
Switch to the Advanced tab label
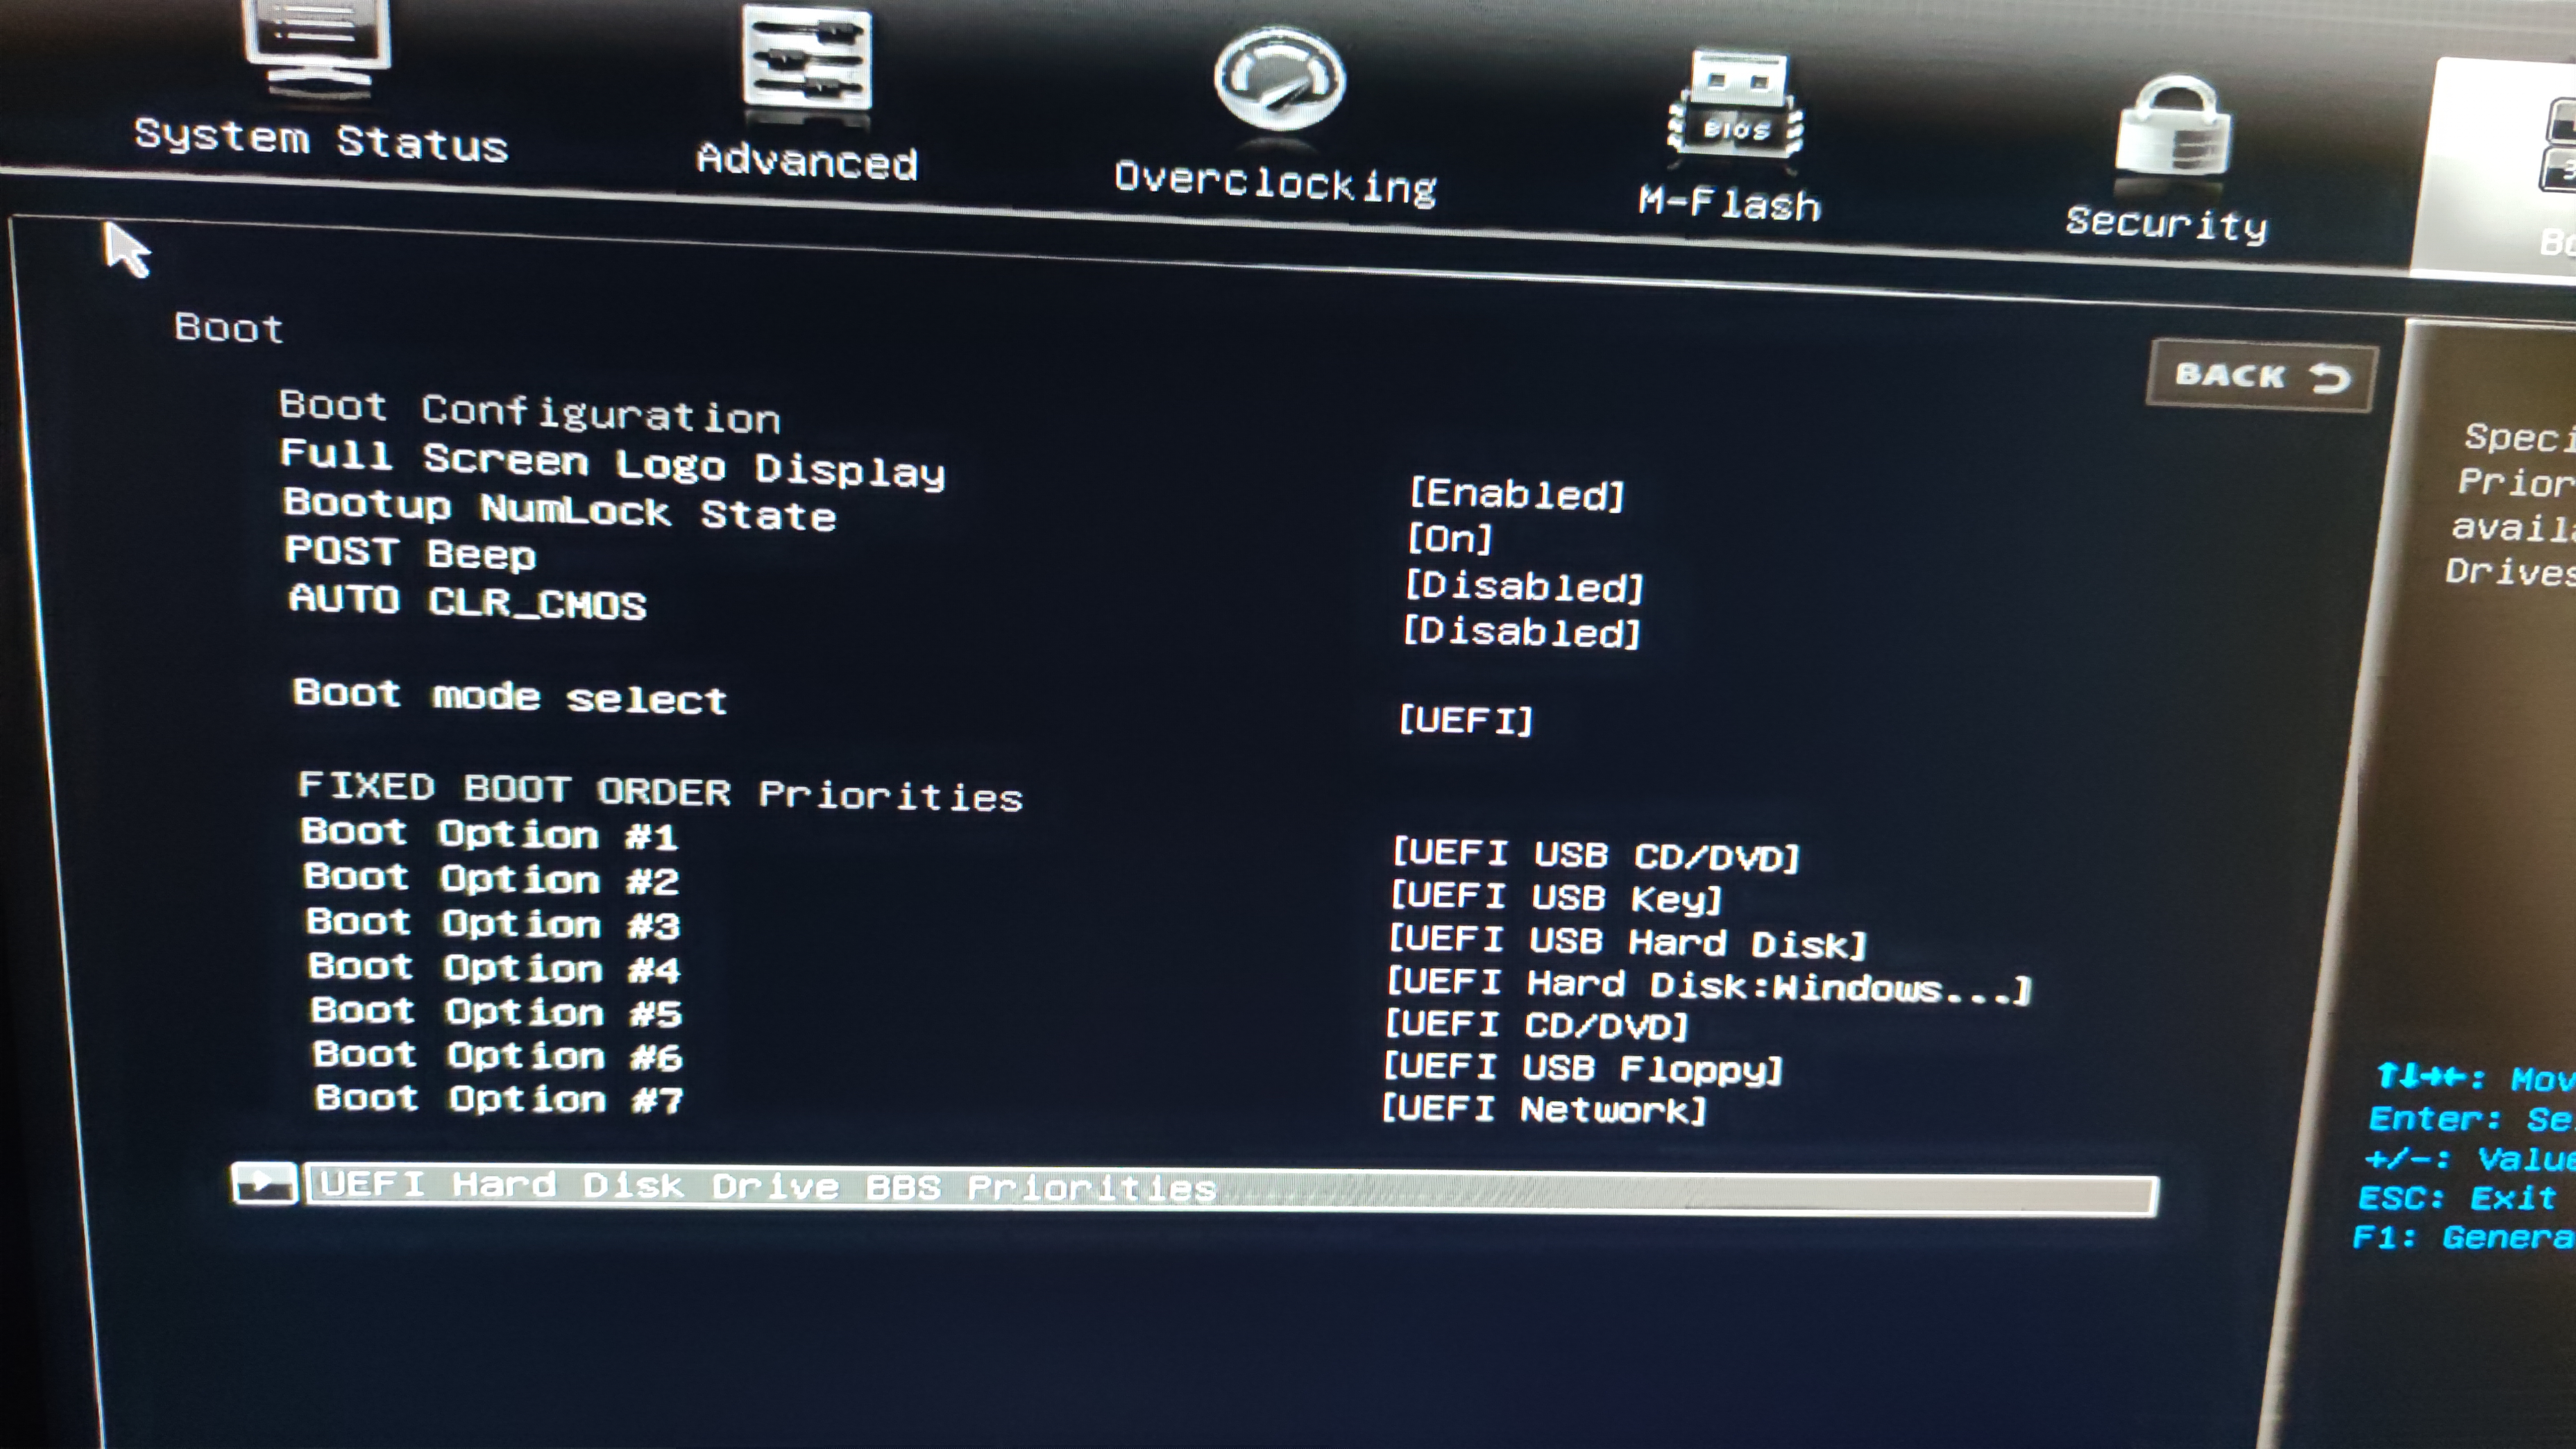coord(806,161)
